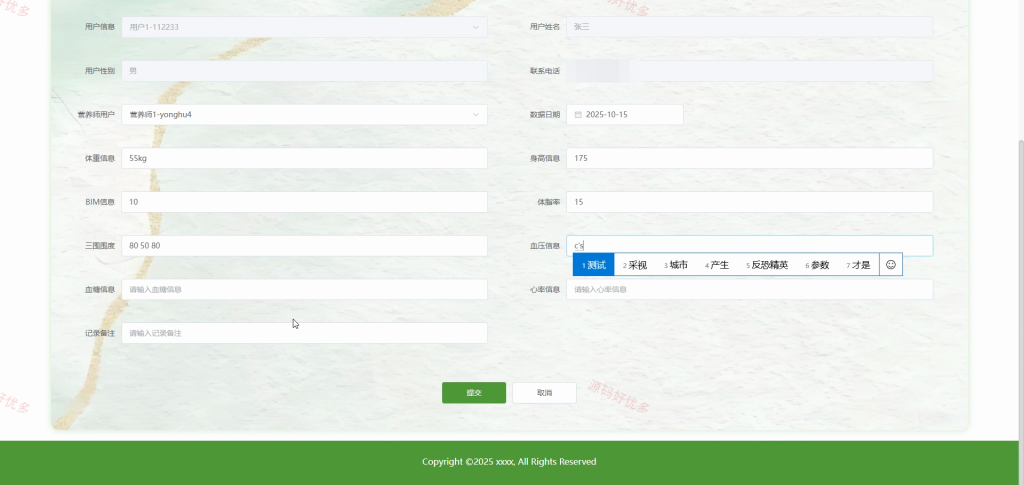Viewport: 1024px width, 485px height.
Task: Click the 三围围度 label text
Action: tap(100, 246)
